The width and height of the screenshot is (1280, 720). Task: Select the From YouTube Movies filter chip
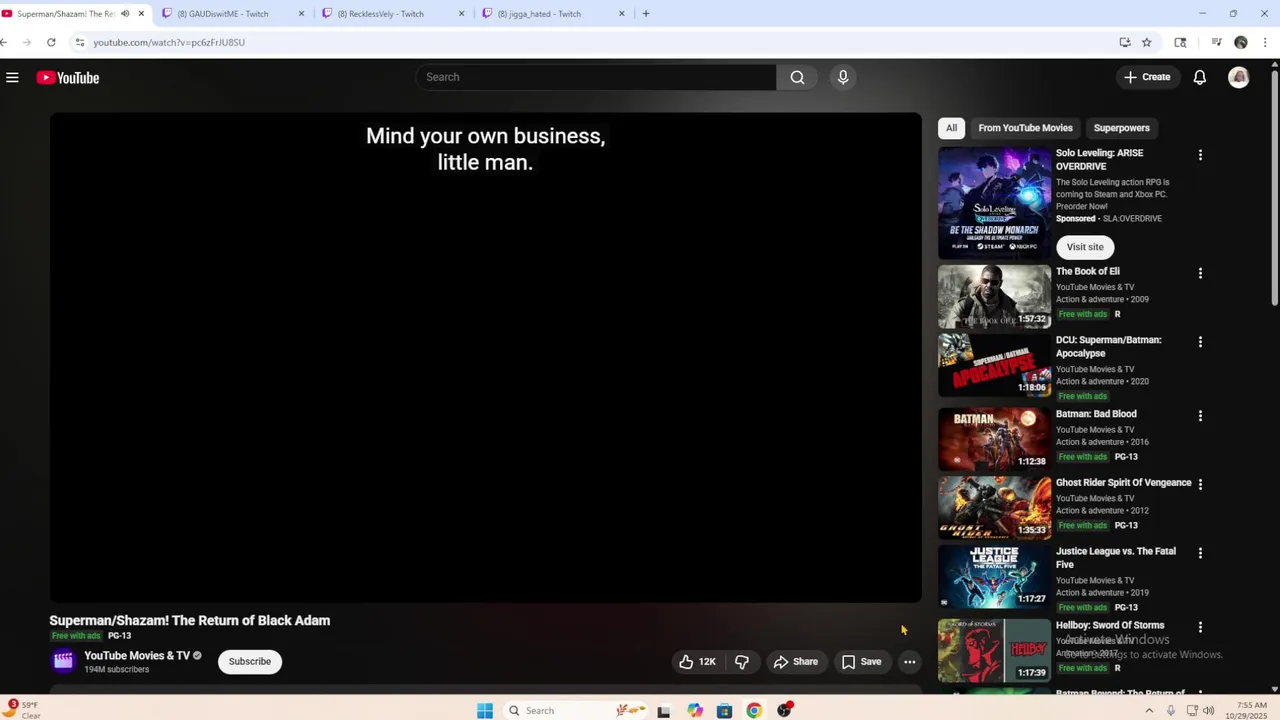[x=1025, y=128]
